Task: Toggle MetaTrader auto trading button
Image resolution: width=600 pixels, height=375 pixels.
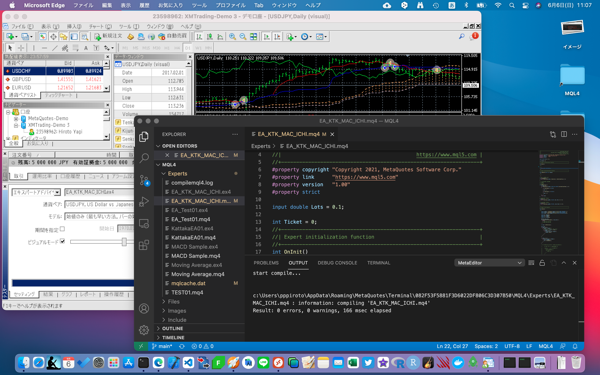Action: (x=173, y=36)
